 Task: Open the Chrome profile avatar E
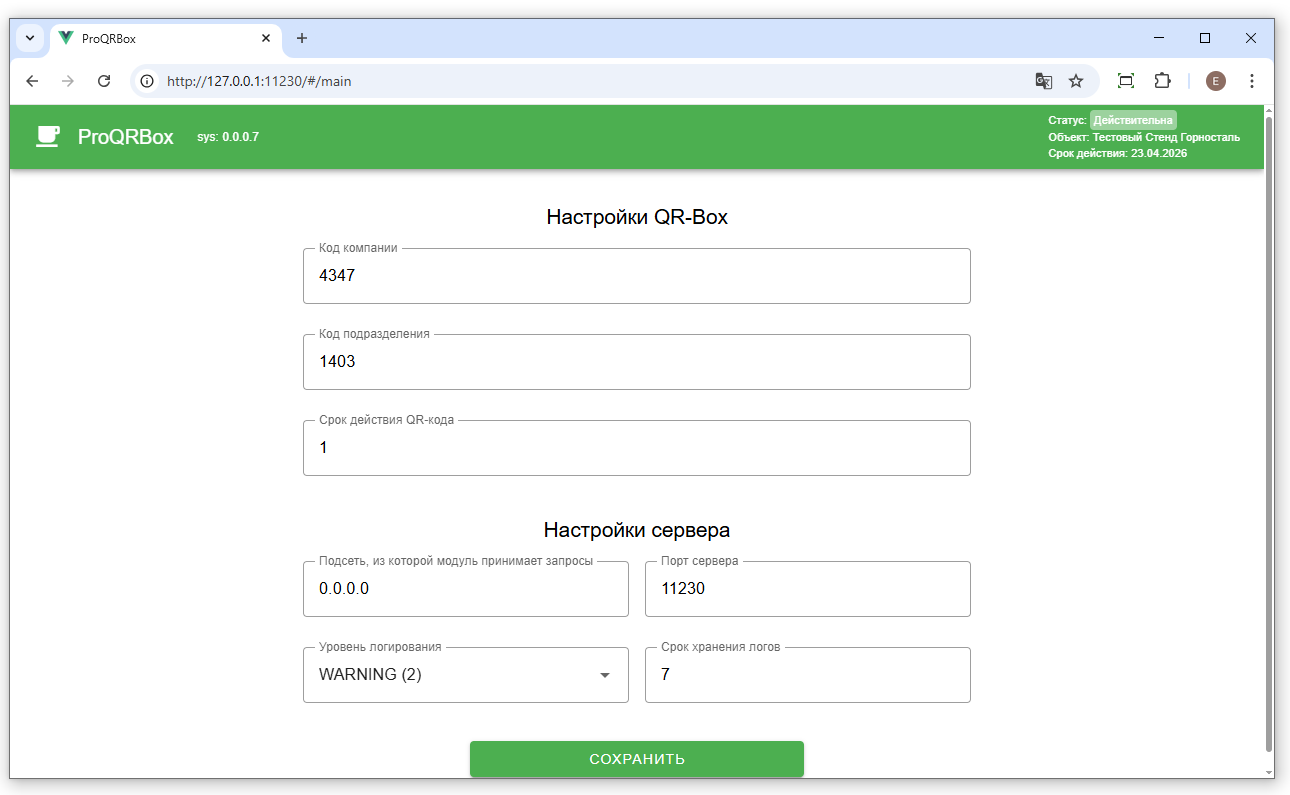tap(1216, 81)
